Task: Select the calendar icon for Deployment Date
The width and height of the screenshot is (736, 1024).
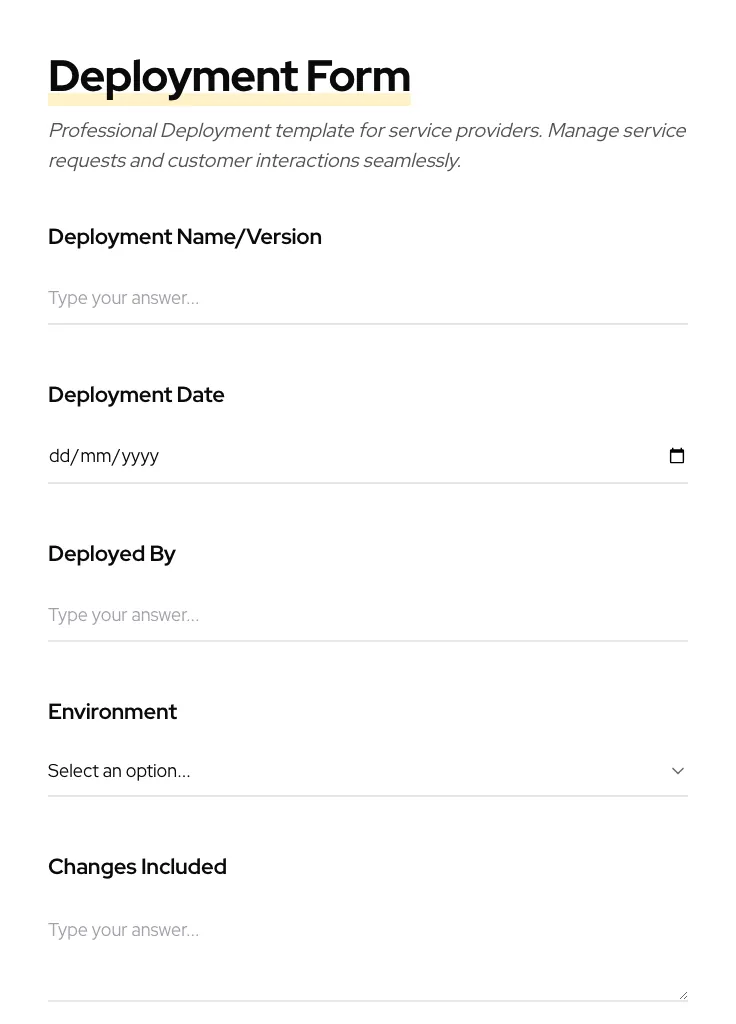Action: pos(677,455)
